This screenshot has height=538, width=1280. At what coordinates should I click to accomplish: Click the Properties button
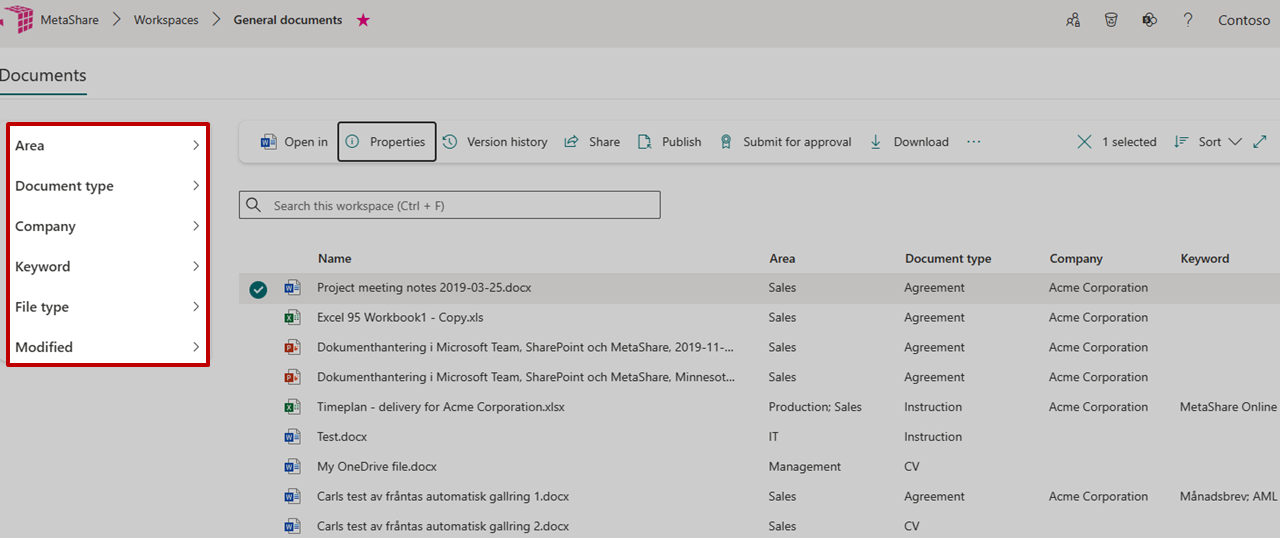pyautogui.click(x=386, y=142)
